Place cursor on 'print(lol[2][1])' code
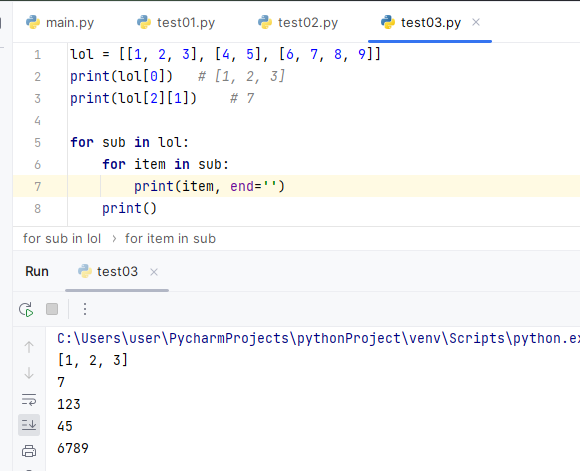This screenshot has width=580, height=471. 134,98
